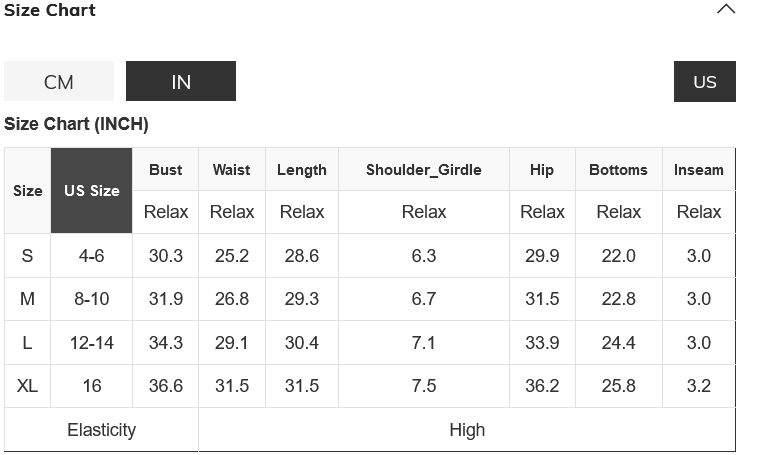Click the Bottoms column header

click(618, 170)
